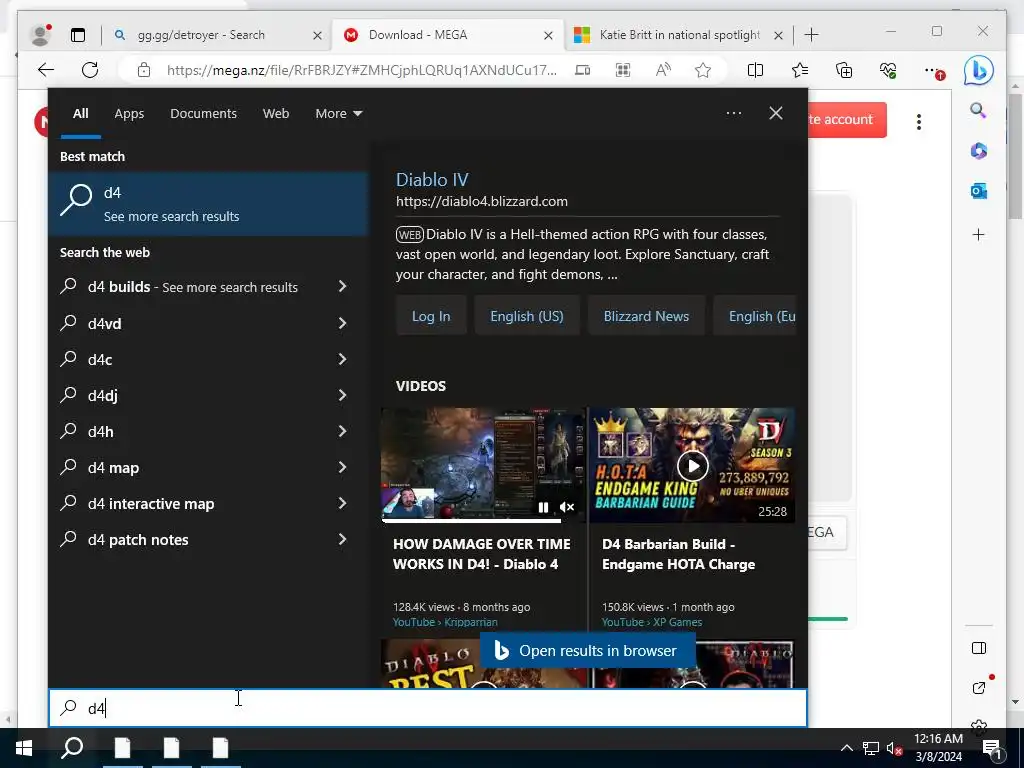This screenshot has width=1024, height=768.
Task: Expand the d4 builds suggestion arrow
Action: coord(342,286)
